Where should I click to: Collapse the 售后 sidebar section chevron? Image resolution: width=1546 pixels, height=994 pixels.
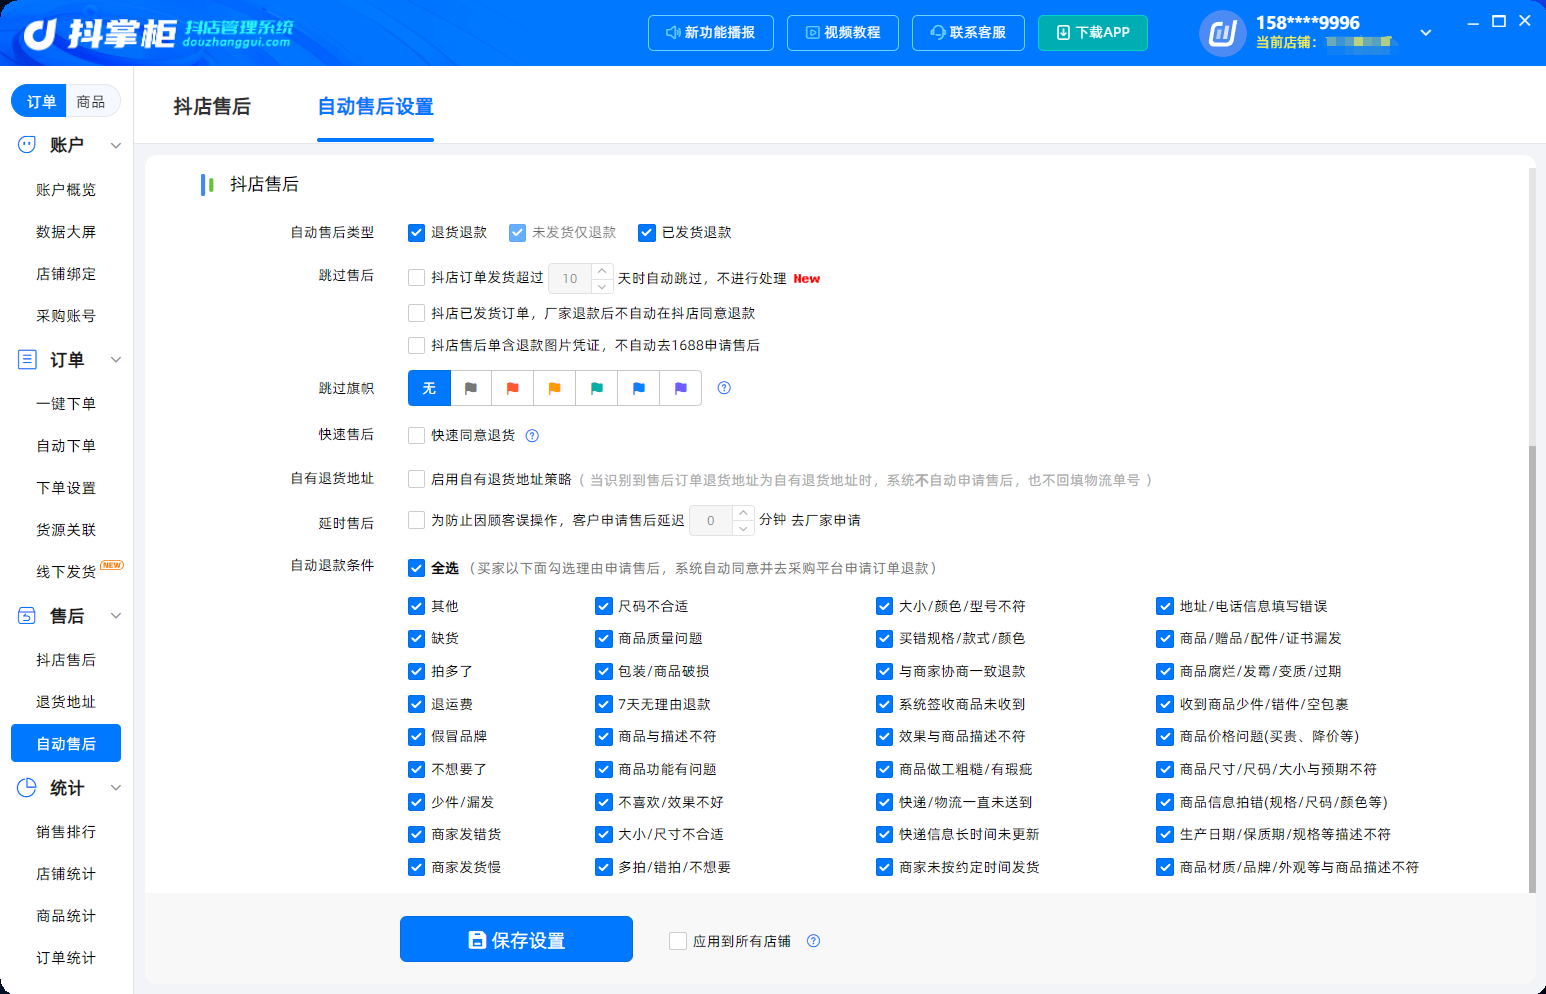click(x=116, y=616)
